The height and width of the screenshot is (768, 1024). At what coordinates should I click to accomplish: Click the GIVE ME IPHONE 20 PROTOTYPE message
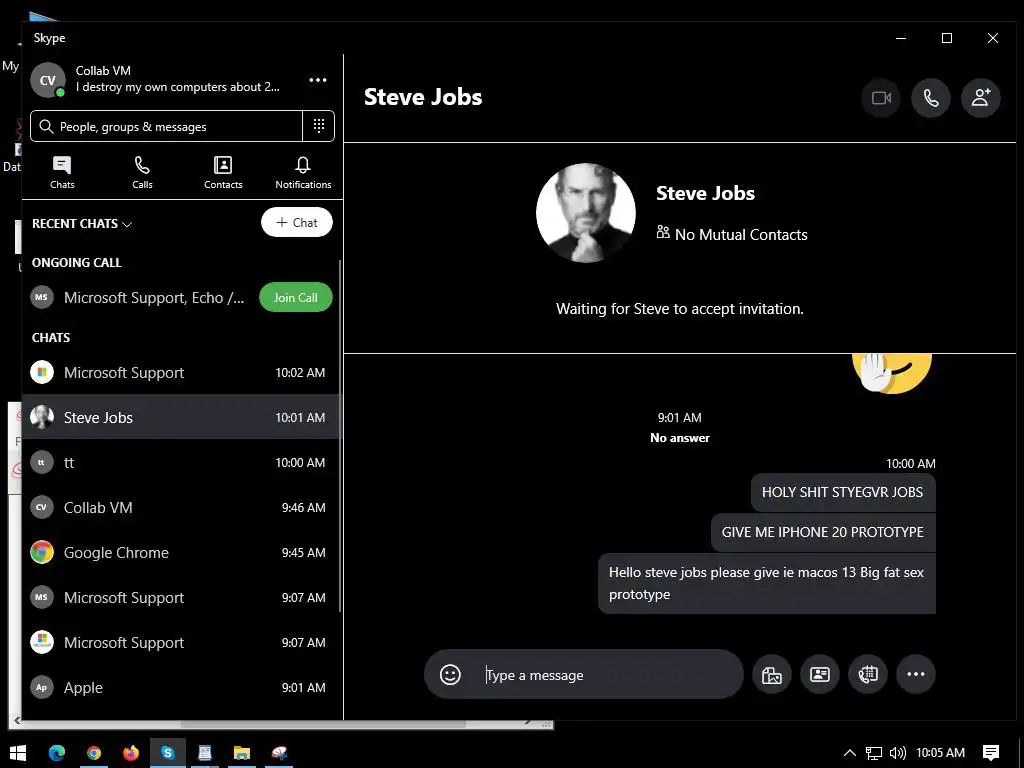click(x=823, y=532)
